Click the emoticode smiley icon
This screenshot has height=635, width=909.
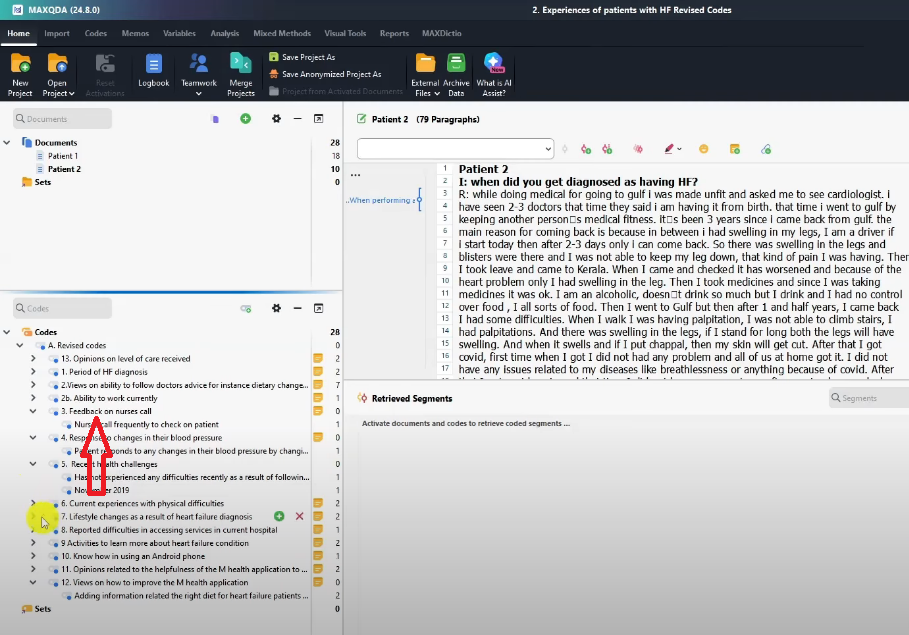[x=704, y=150]
